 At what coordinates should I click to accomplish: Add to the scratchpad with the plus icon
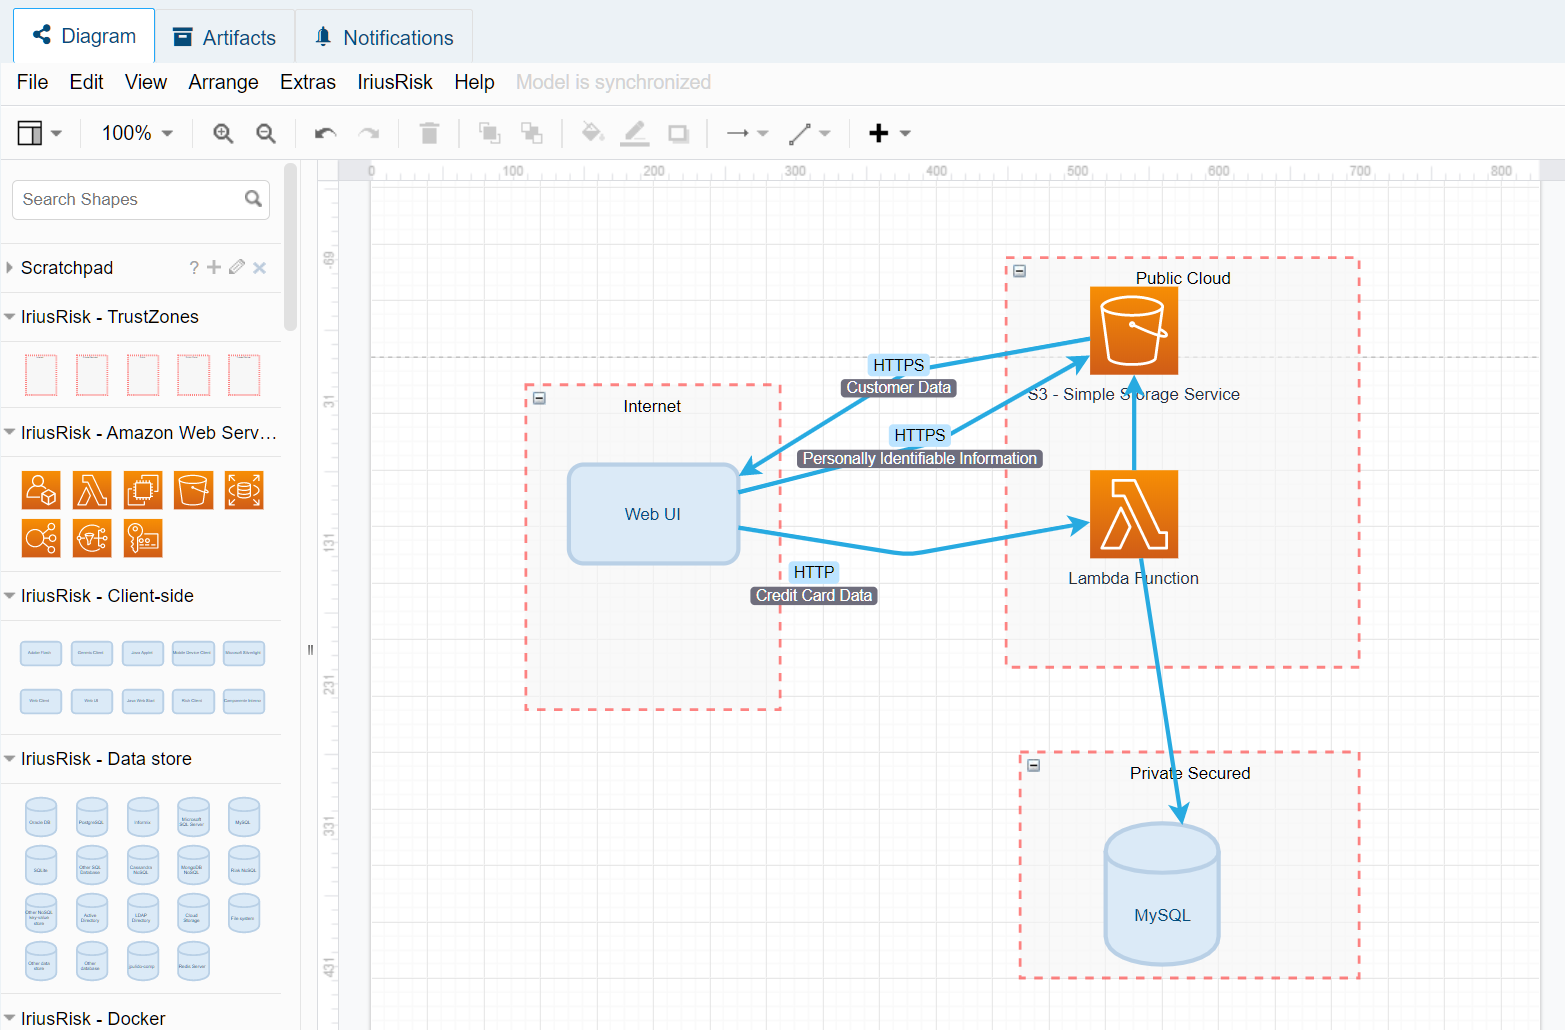214,267
